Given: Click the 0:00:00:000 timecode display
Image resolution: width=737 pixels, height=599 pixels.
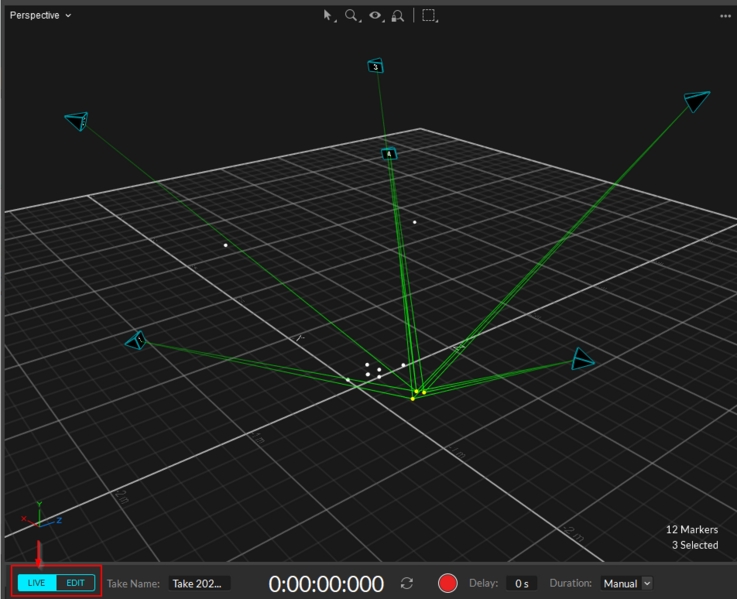Looking at the screenshot, I should 326,584.
